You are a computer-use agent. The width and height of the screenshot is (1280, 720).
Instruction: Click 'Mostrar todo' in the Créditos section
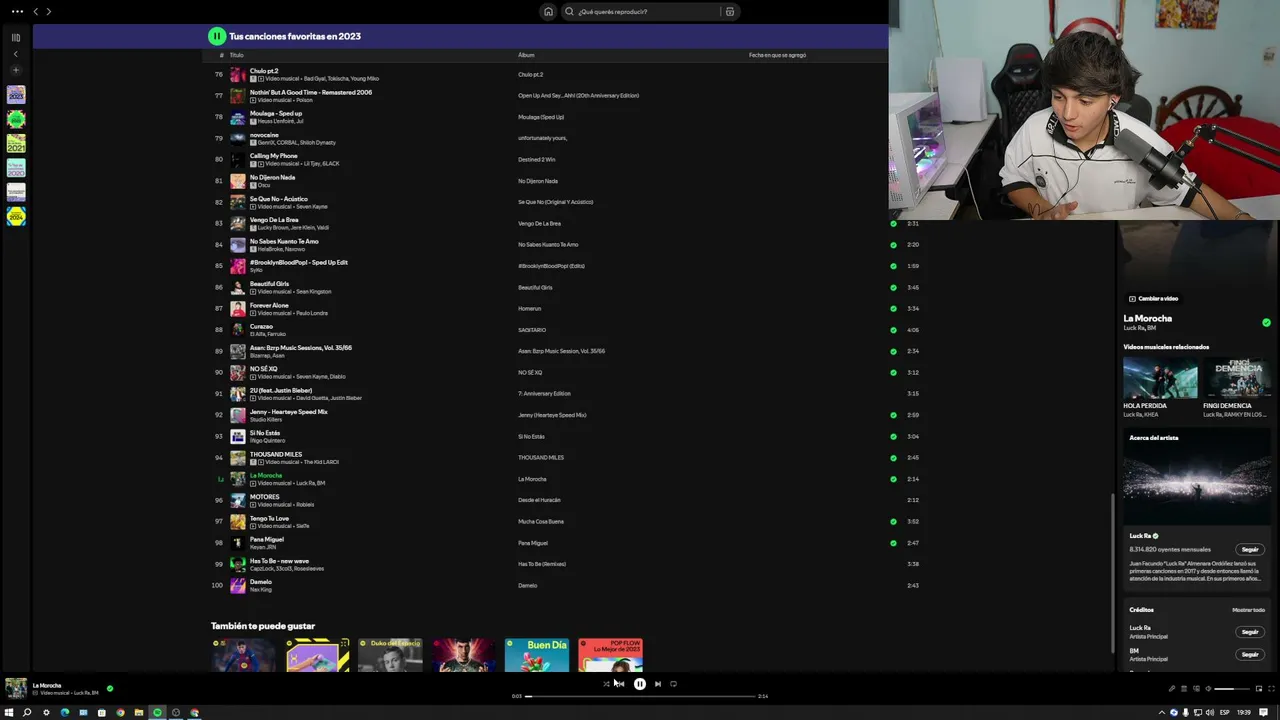coord(1248,610)
